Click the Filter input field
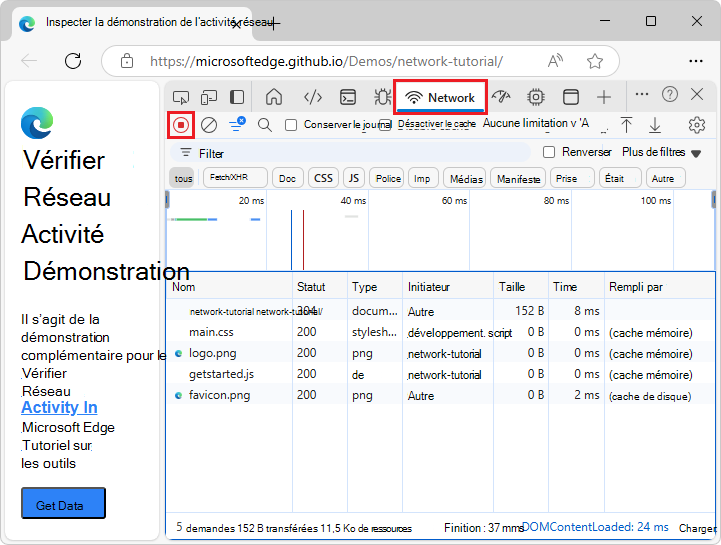 [350, 153]
